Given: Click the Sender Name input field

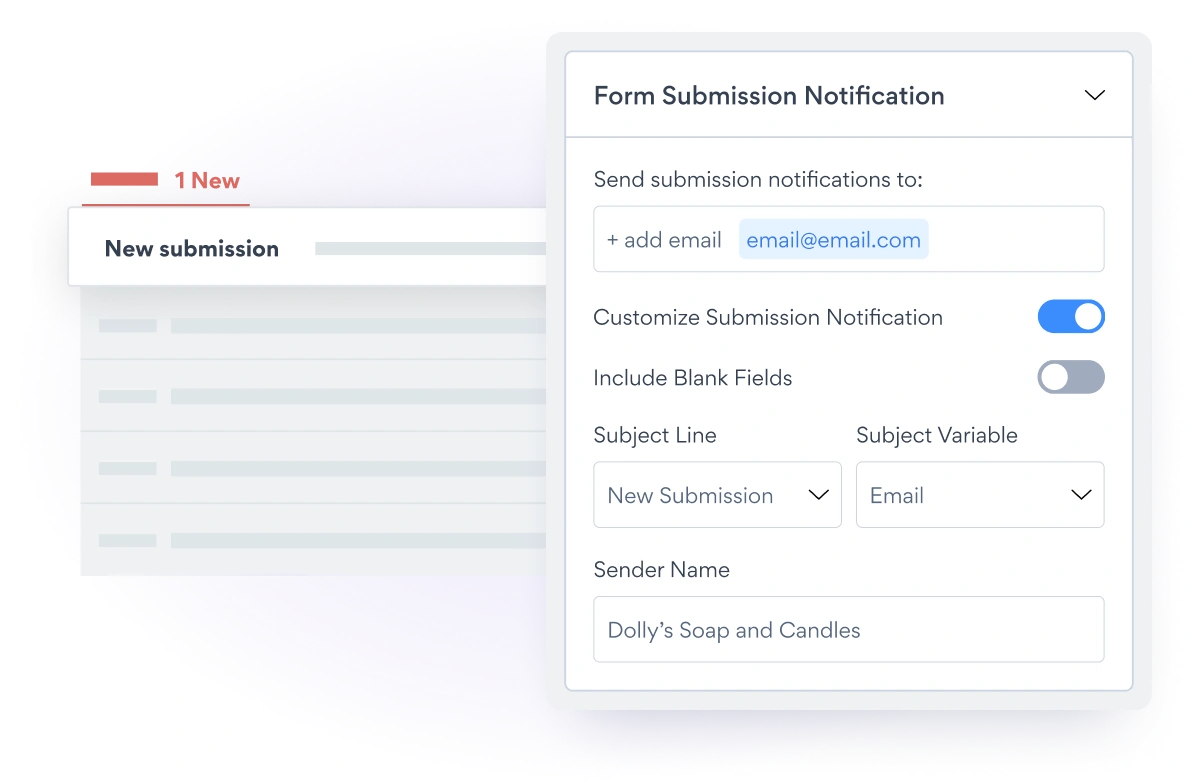Looking at the screenshot, I should [848, 630].
